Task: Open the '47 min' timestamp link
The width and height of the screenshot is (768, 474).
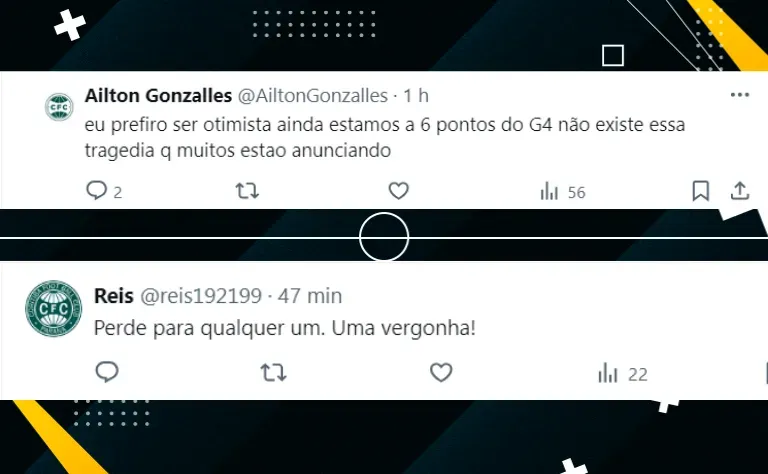Action: [310, 296]
